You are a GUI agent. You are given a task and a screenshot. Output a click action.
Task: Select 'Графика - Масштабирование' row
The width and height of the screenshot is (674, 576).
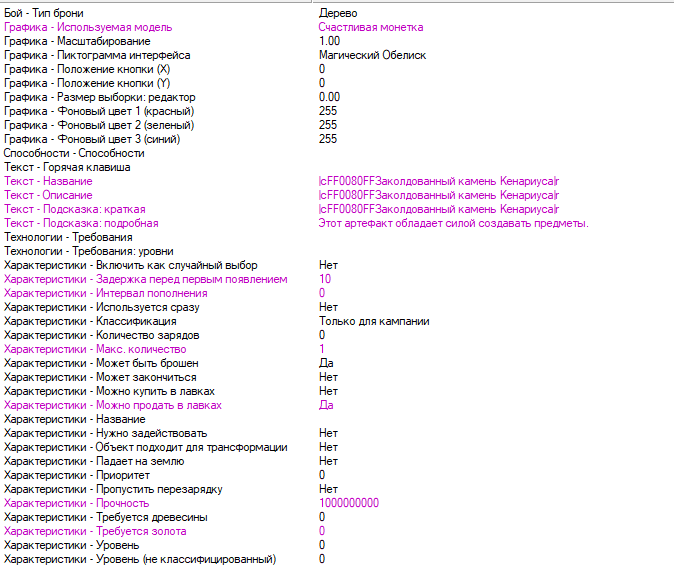77,41
